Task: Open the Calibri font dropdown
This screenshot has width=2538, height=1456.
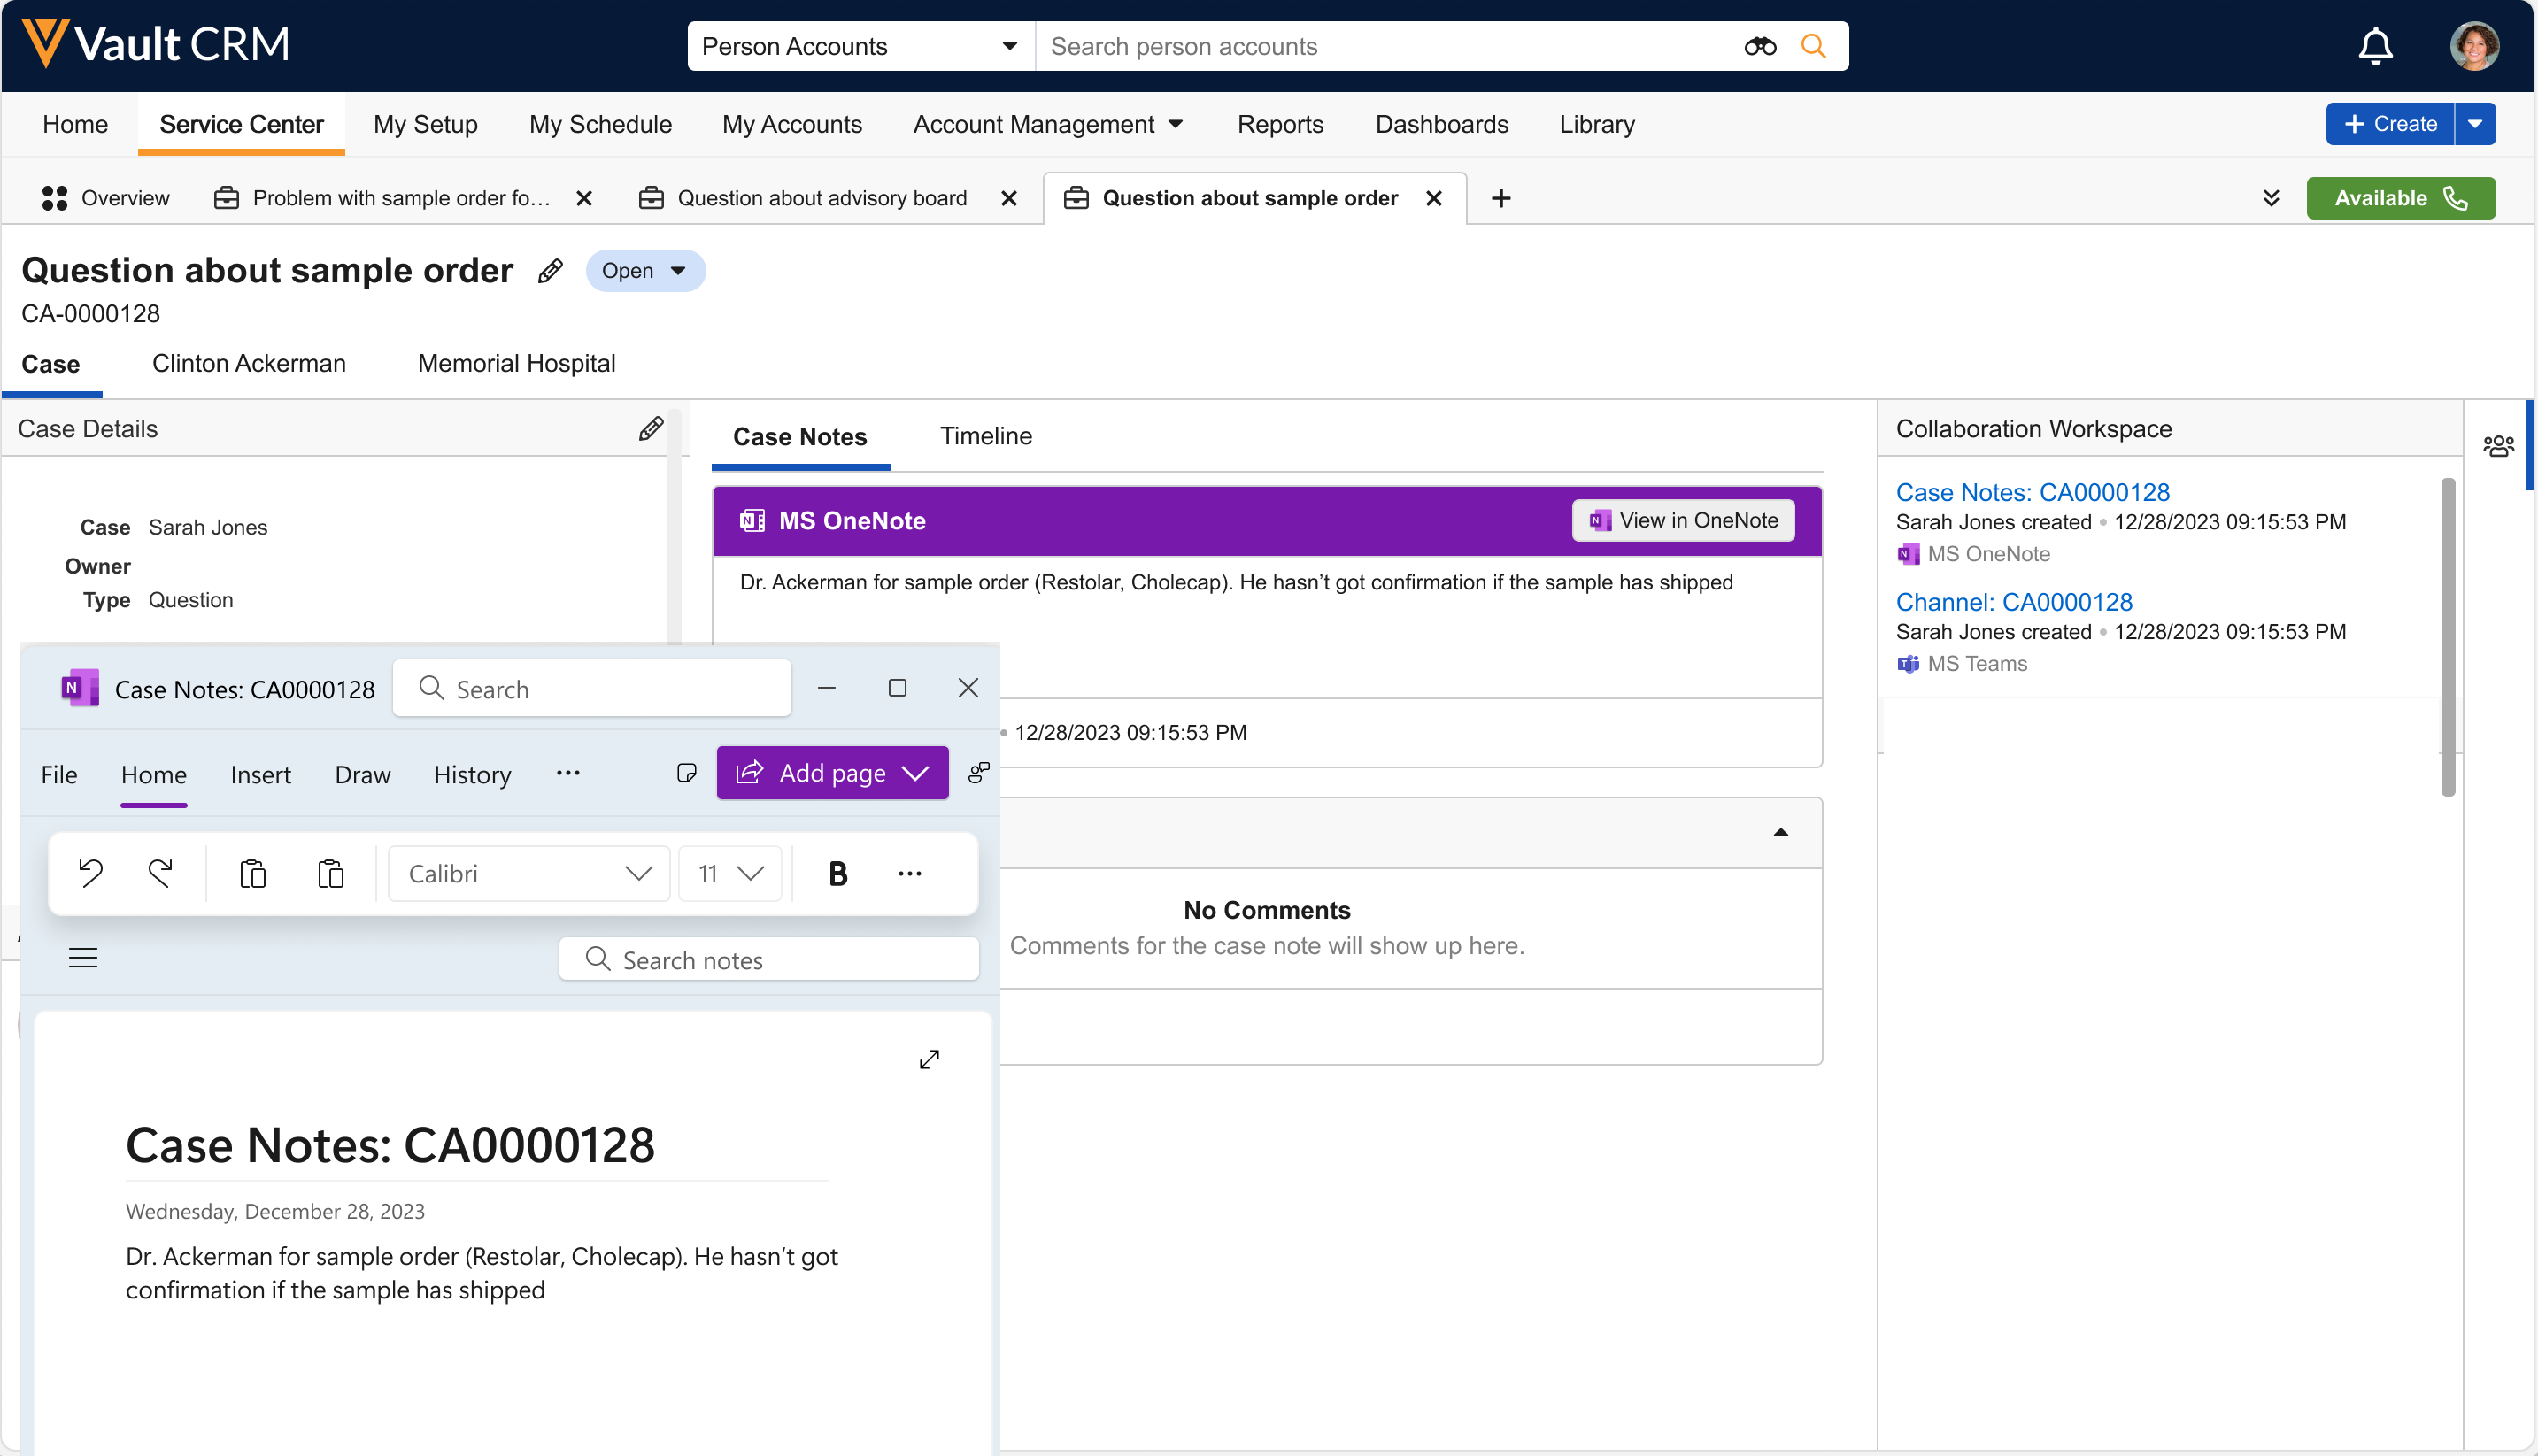Action: (528, 873)
